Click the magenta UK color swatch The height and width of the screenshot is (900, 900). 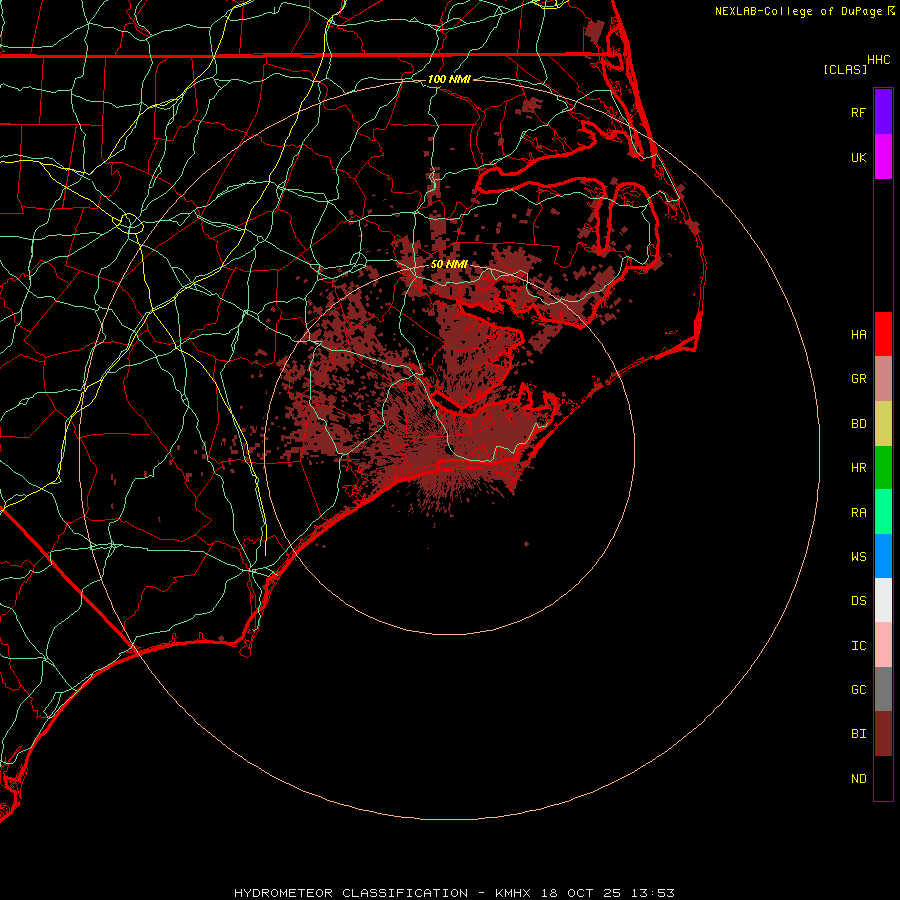click(883, 156)
